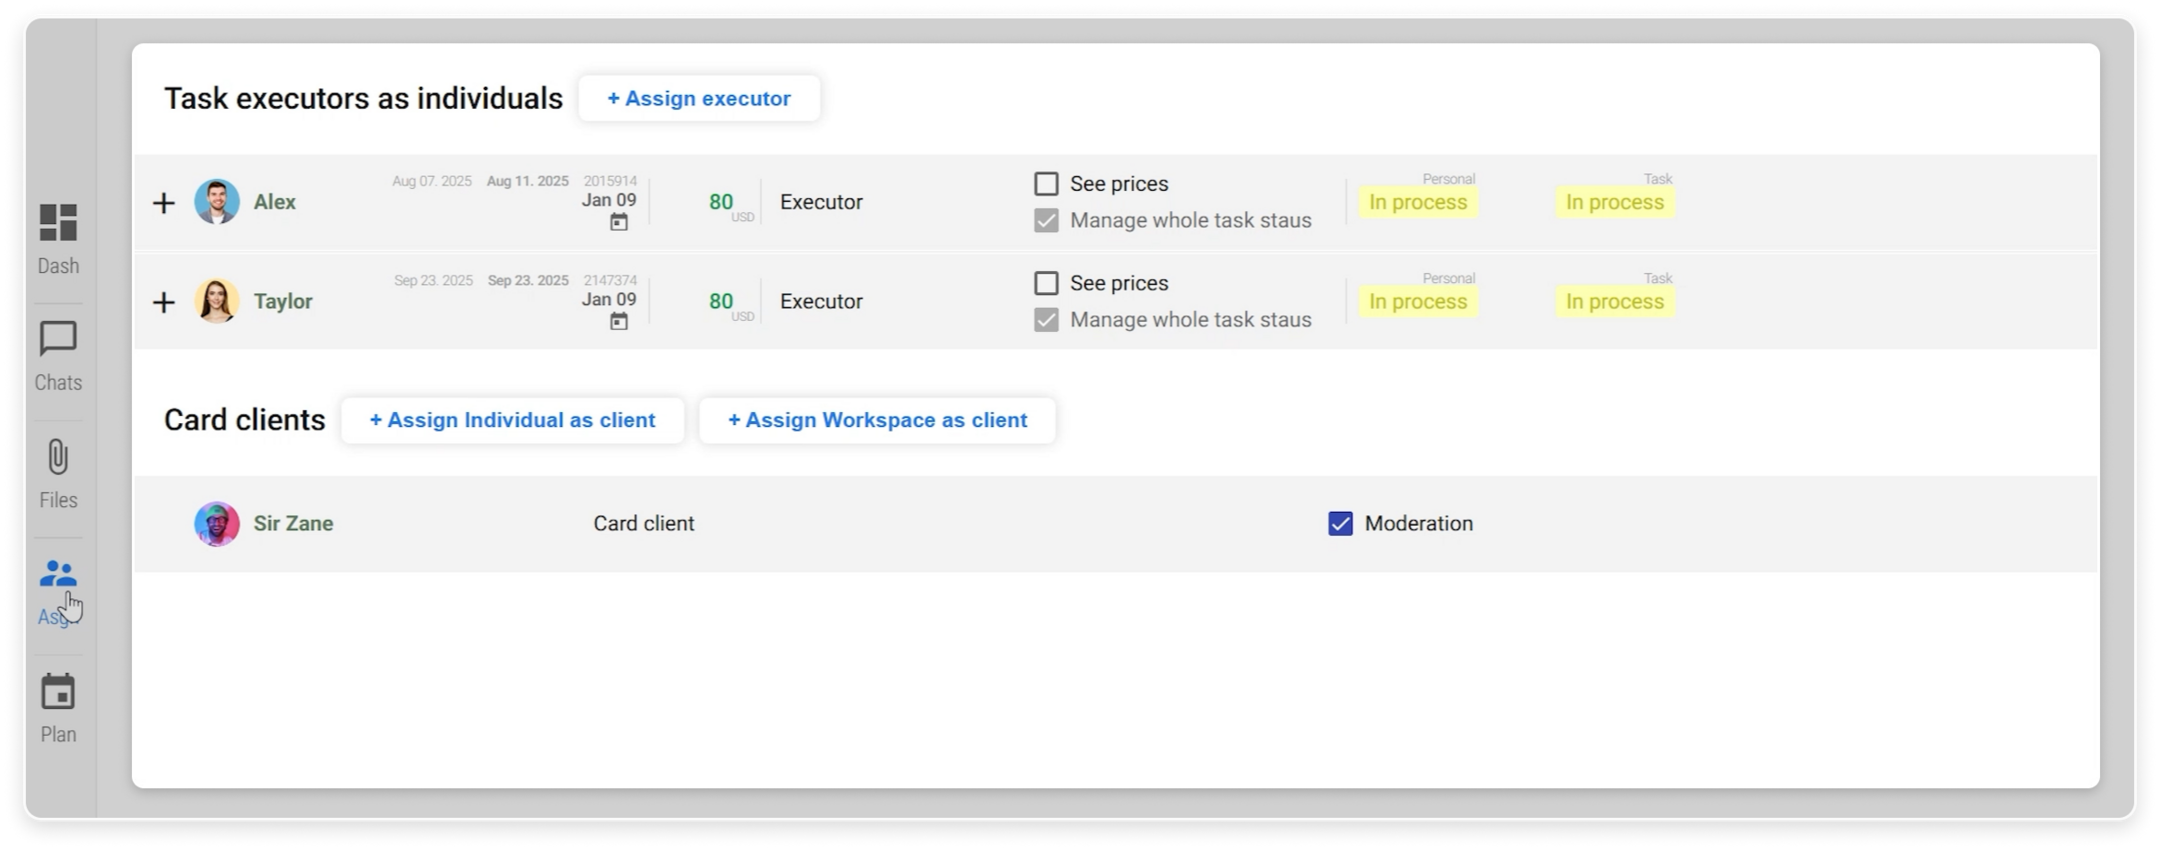Click the calendar icon in Taylor's row
The width and height of the screenshot is (2160, 851).
(619, 321)
